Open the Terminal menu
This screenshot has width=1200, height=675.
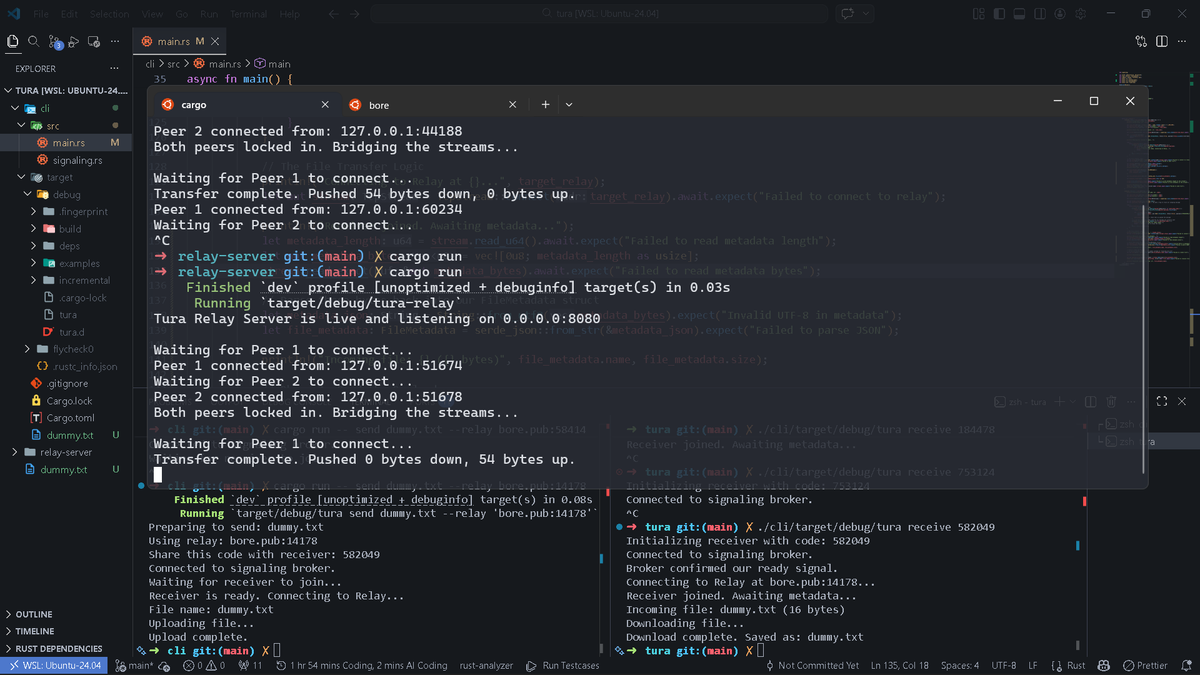(x=248, y=14)
